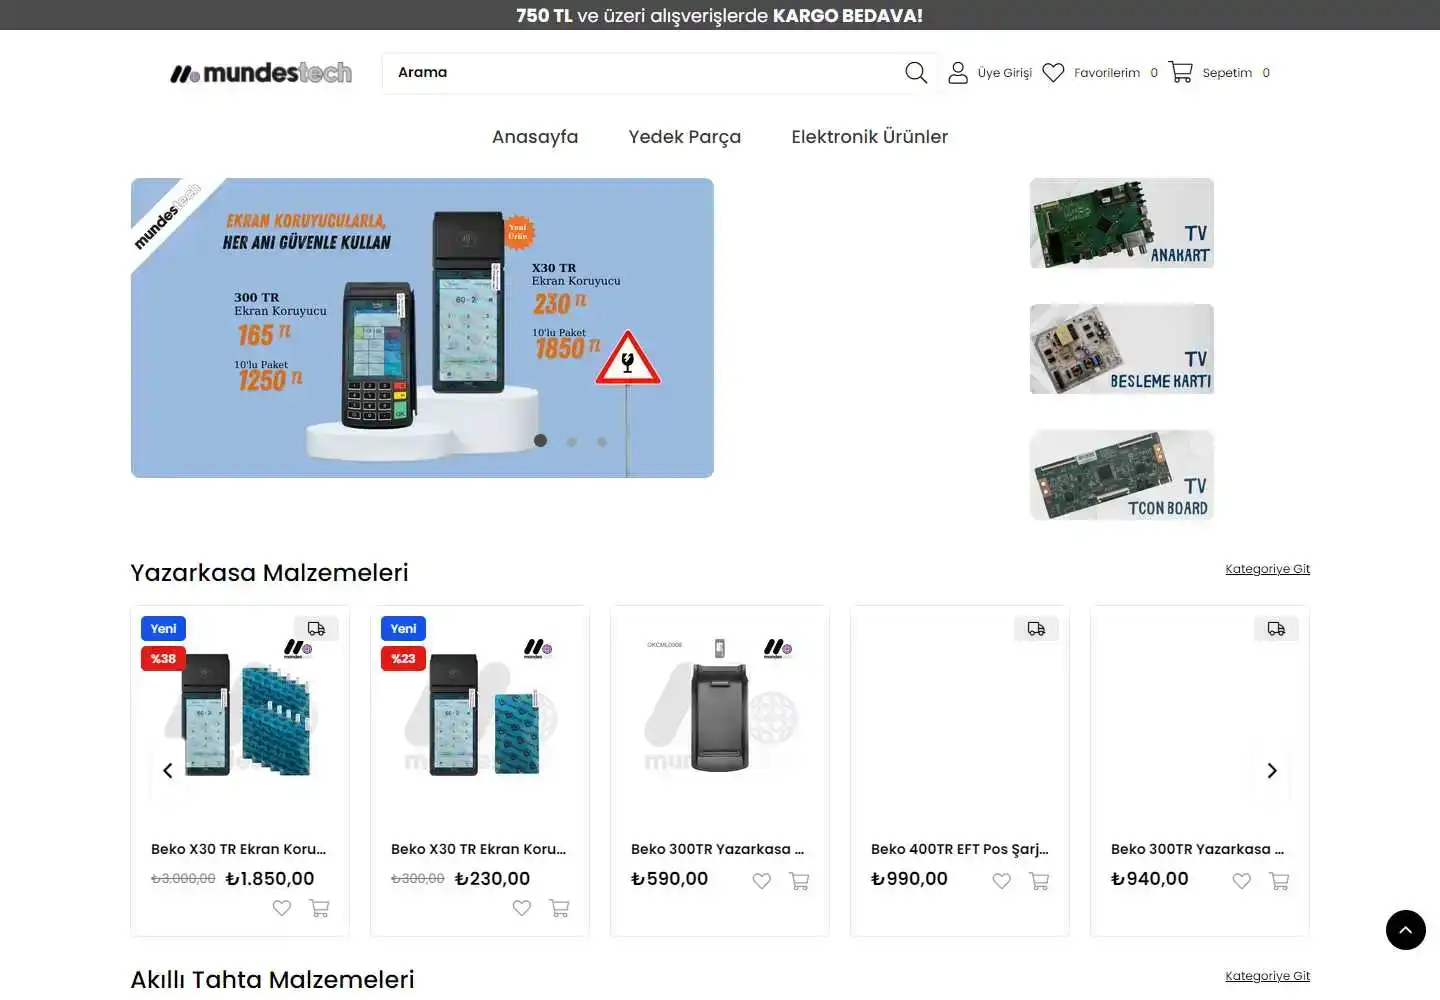Click the Üye Girişi login link

pos(1005,73)
